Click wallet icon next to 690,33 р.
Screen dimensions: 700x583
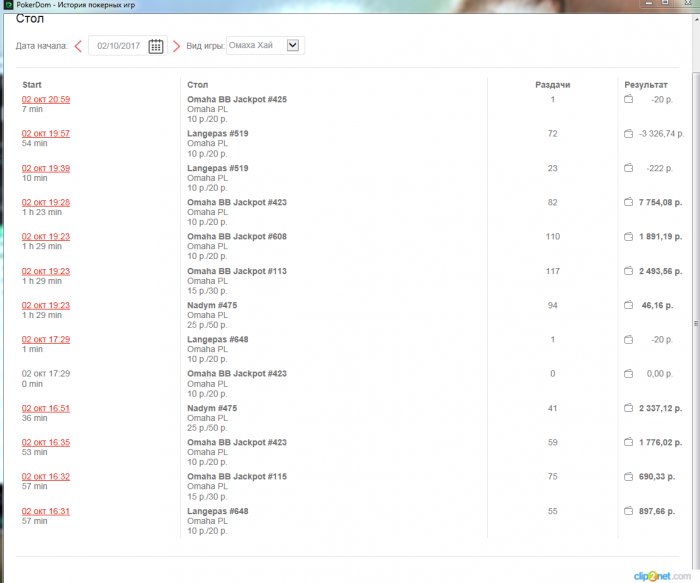(629, 476)
